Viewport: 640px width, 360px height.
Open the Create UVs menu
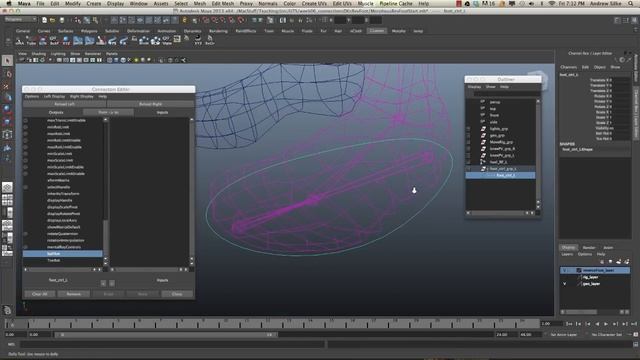click(315, 3)
